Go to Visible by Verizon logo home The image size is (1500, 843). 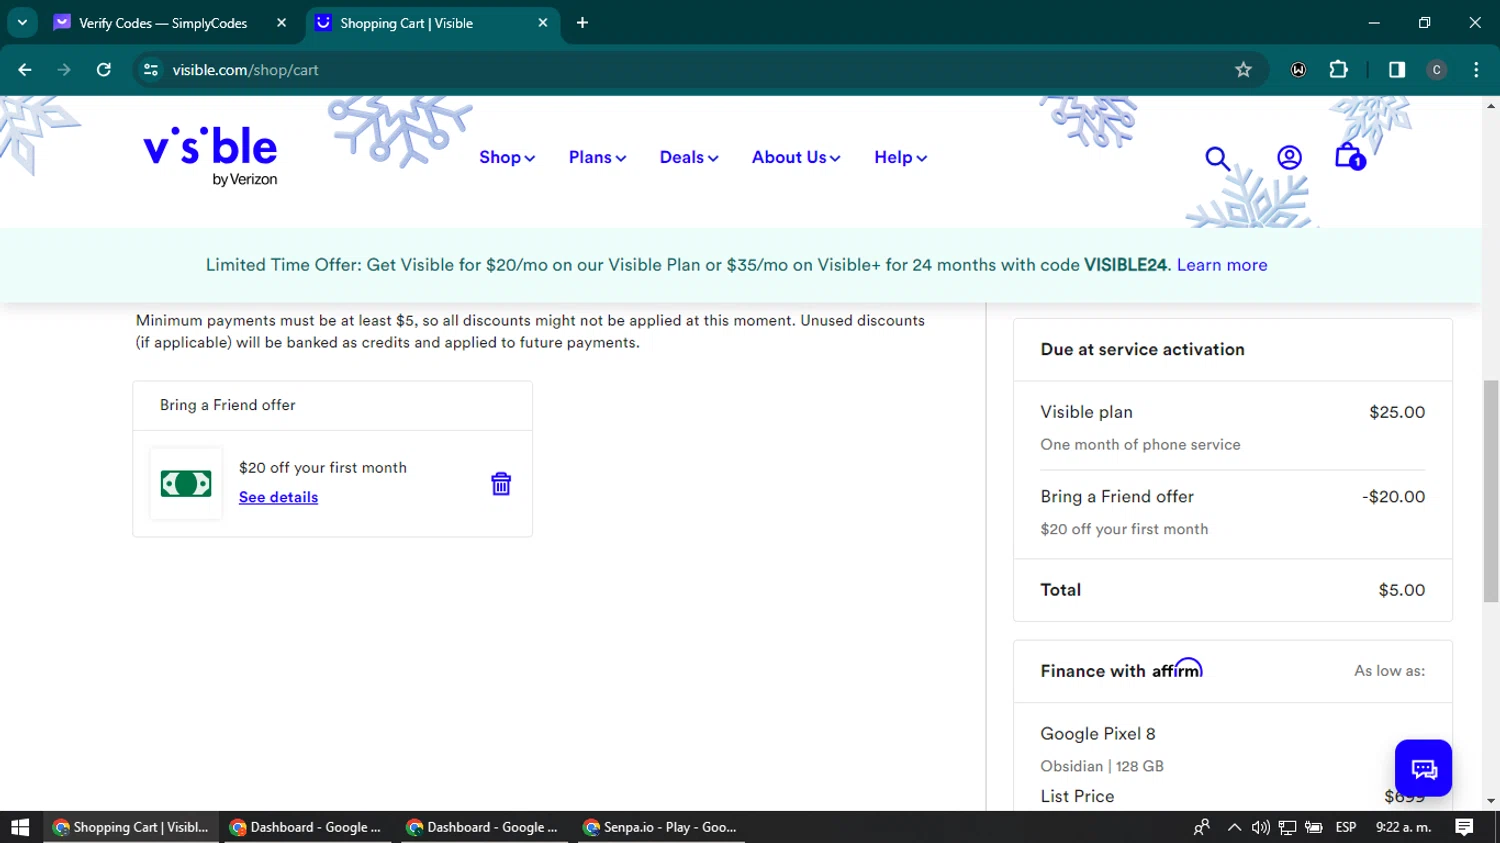point(211,156)
